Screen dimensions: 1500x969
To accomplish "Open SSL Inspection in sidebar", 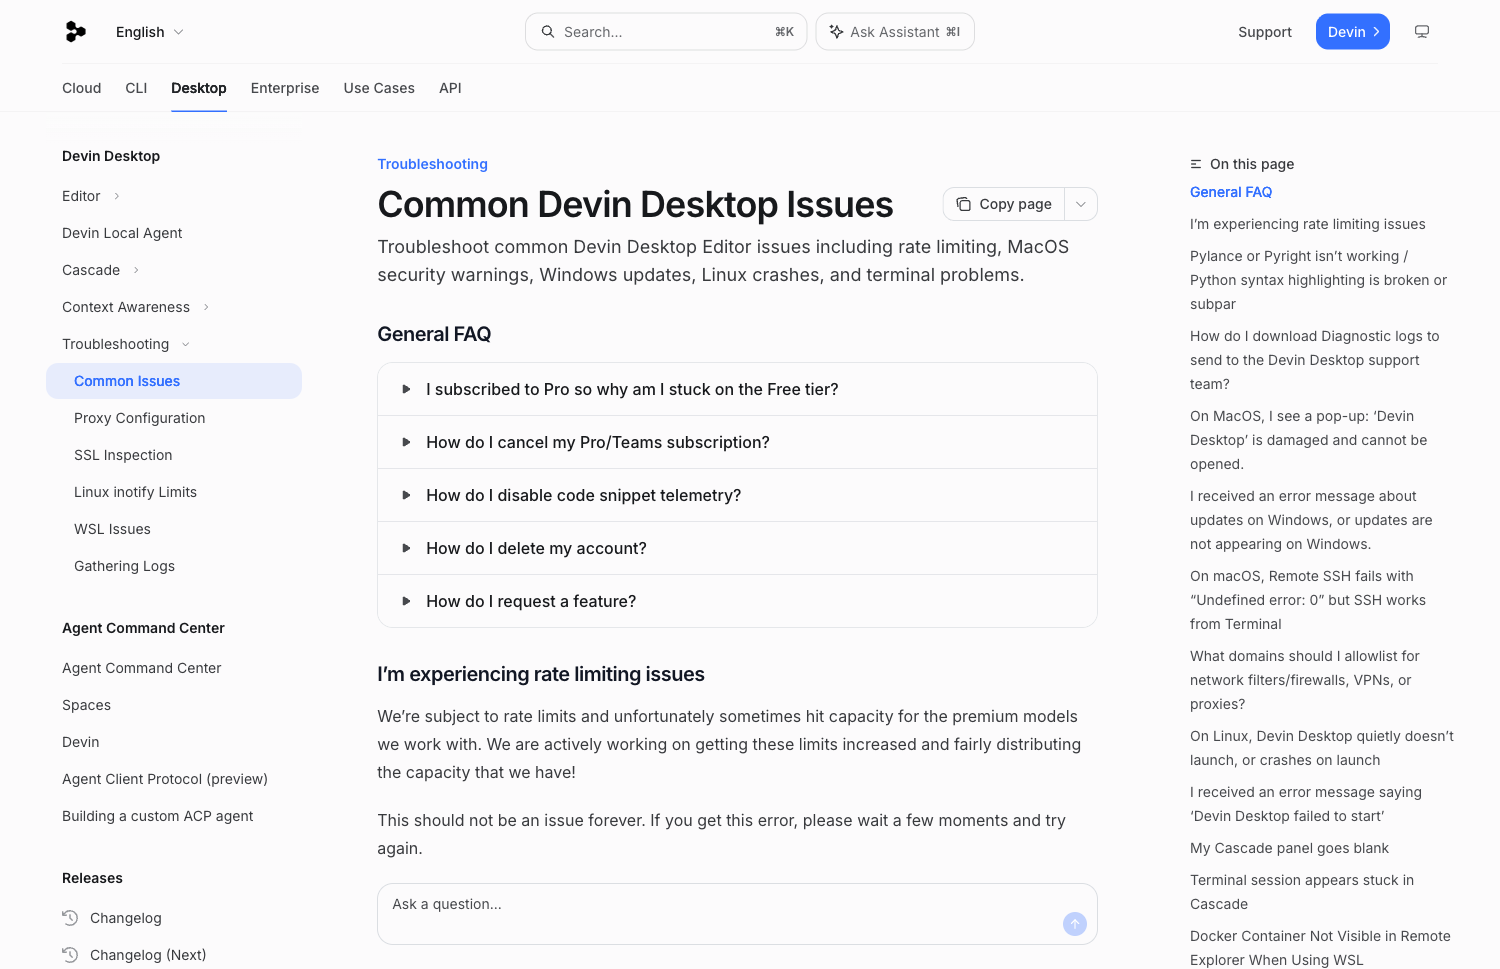I will pos(123,455).
